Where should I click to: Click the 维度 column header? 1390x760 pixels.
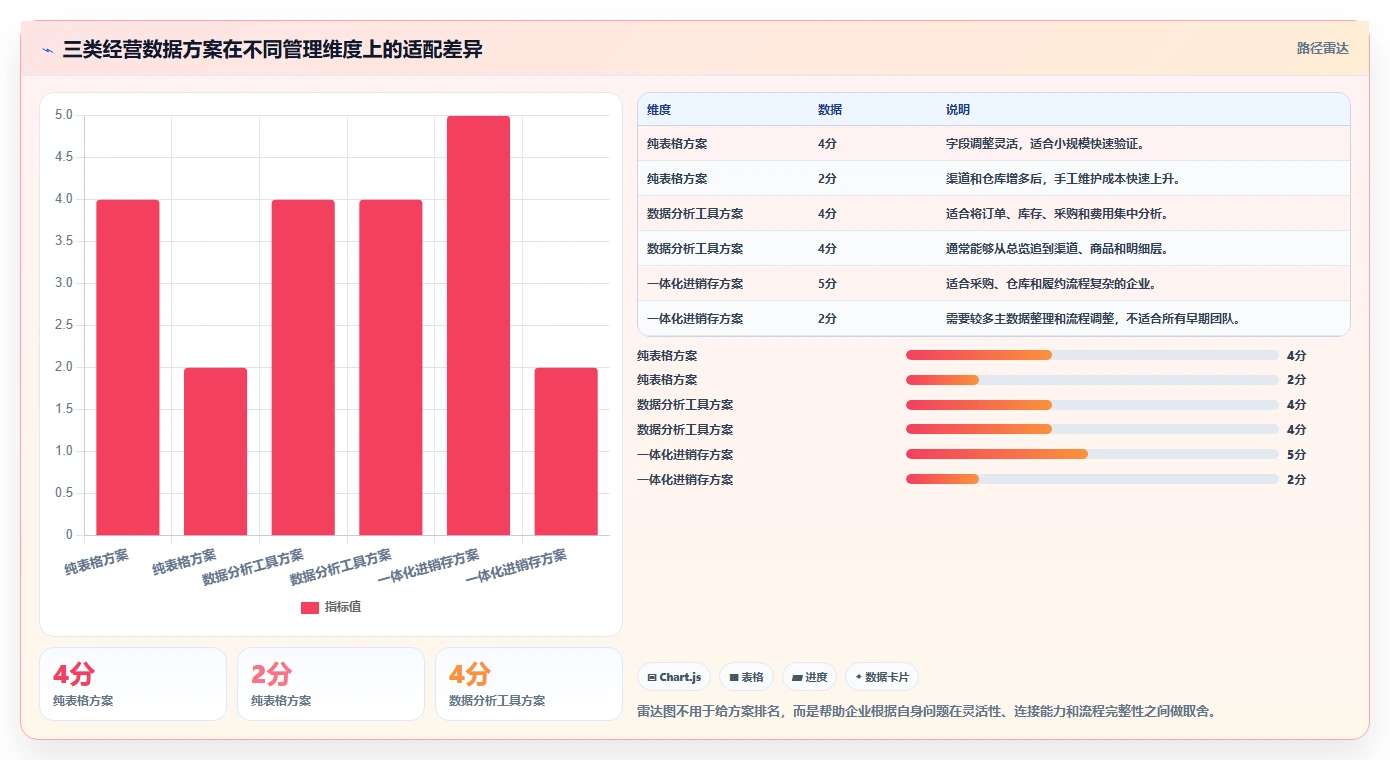pyautogui.click(x=659, y=109)
